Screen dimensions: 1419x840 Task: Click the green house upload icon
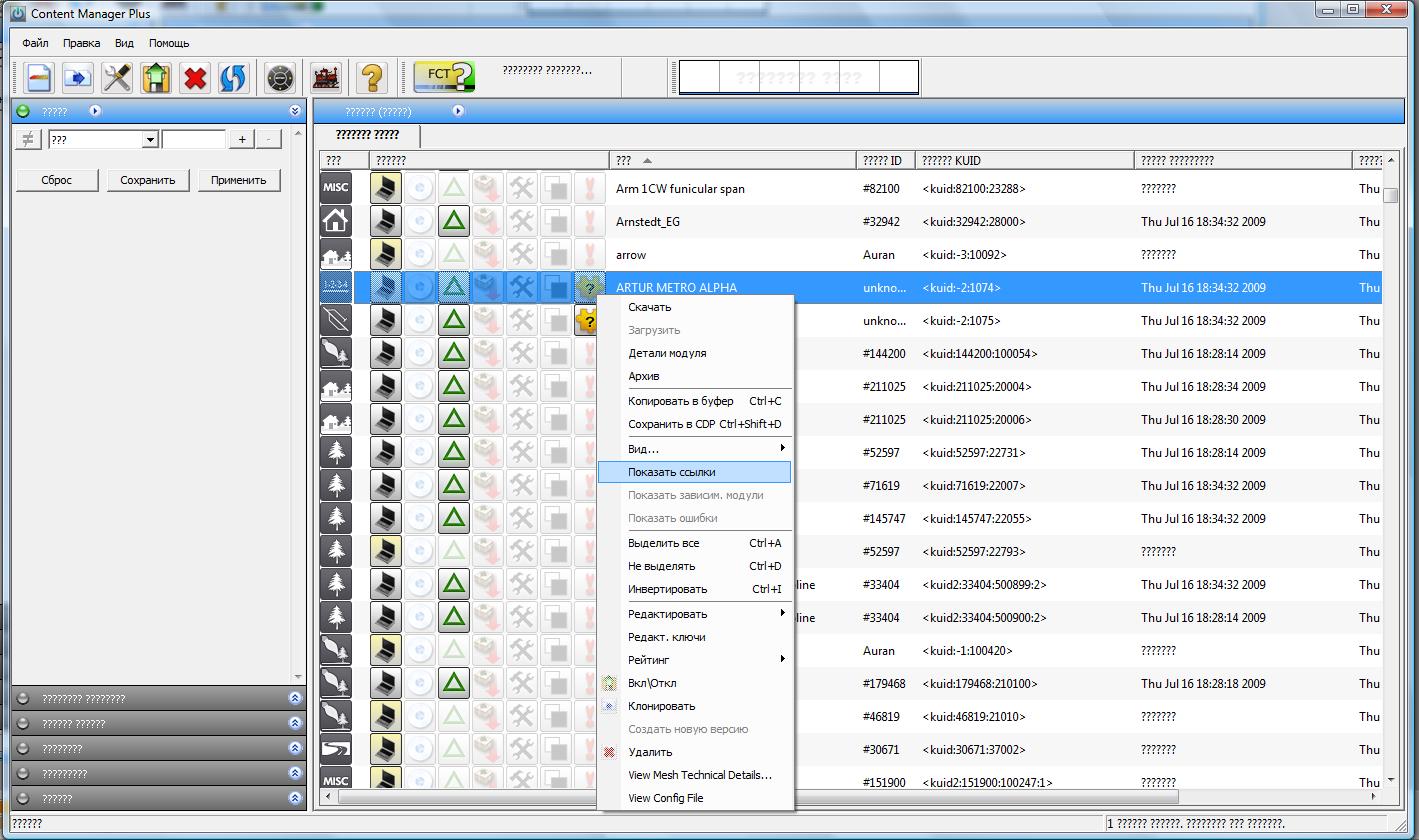click(x=155, y=77)
